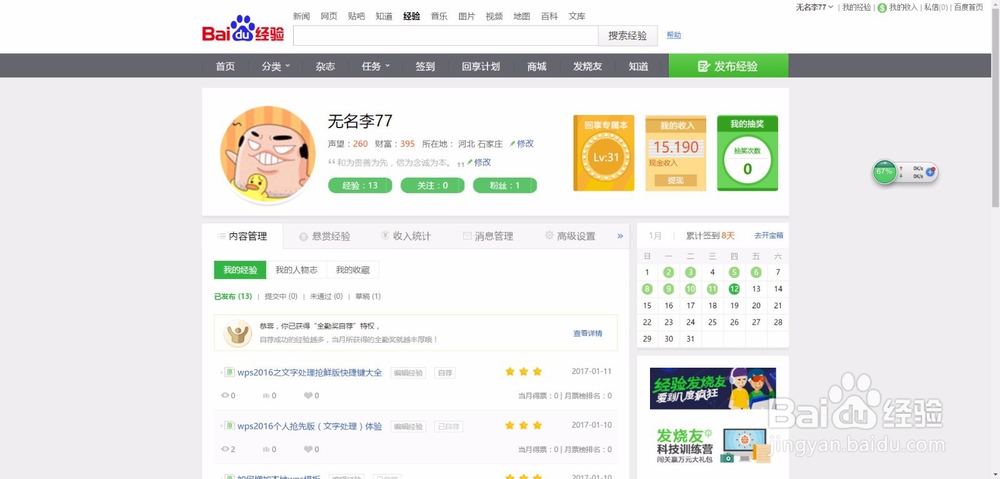Expand the next tabs double-arrow
1000x479 pixels.
click(x=620, y=236)
